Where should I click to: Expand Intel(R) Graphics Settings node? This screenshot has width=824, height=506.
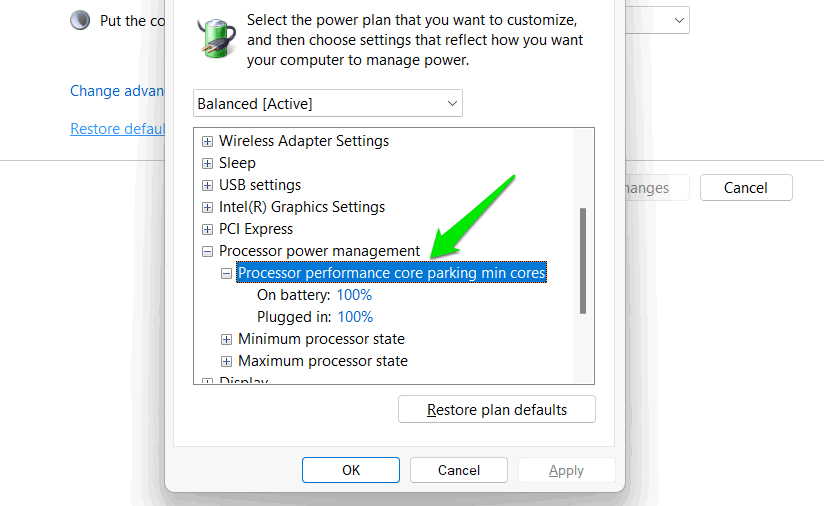[x=208, y=207]
